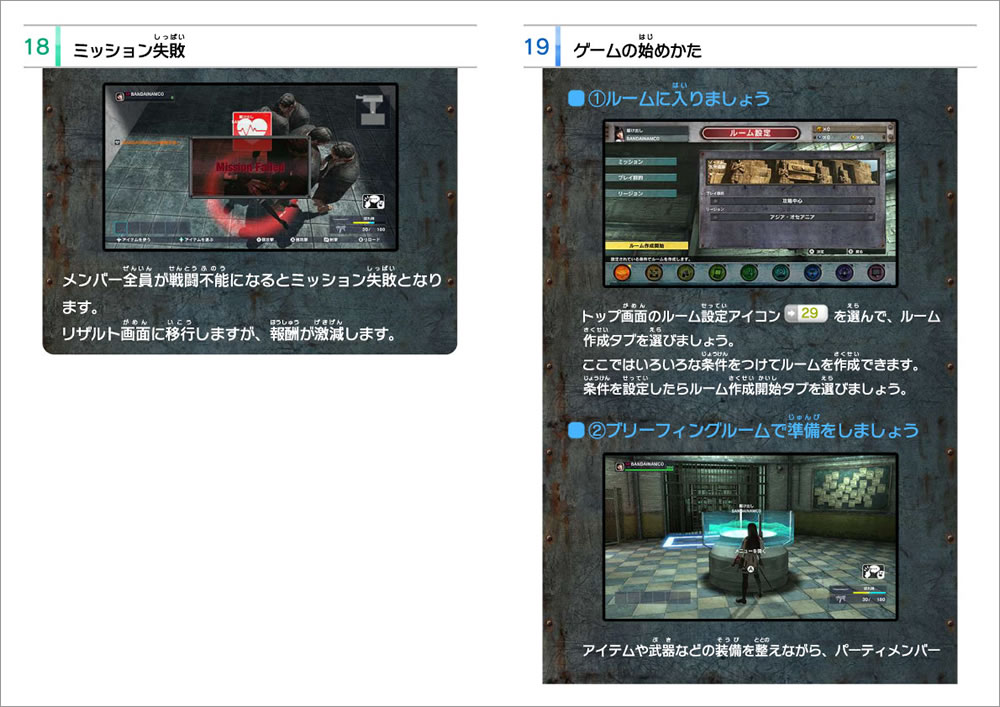This screenshot has width=1000, height=707.
Task: Click the BANDAINAMCO name in the room settings screenshot
Action: click(643, 138)
